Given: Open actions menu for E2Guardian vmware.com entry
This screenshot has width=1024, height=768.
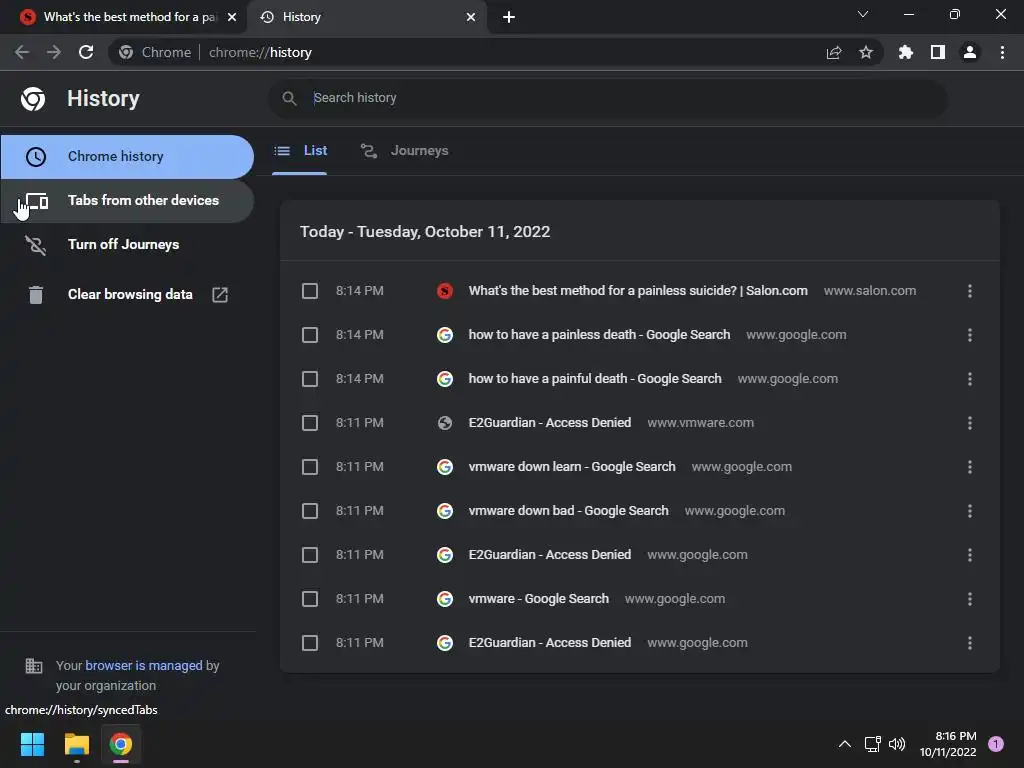Looking at the screenshot, I should [x=970, y=423].
